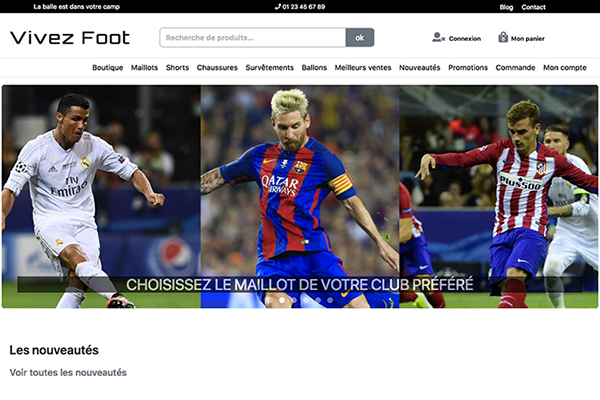Click the Blog link in top bar
600x400 pixels.
click(506, 6)
